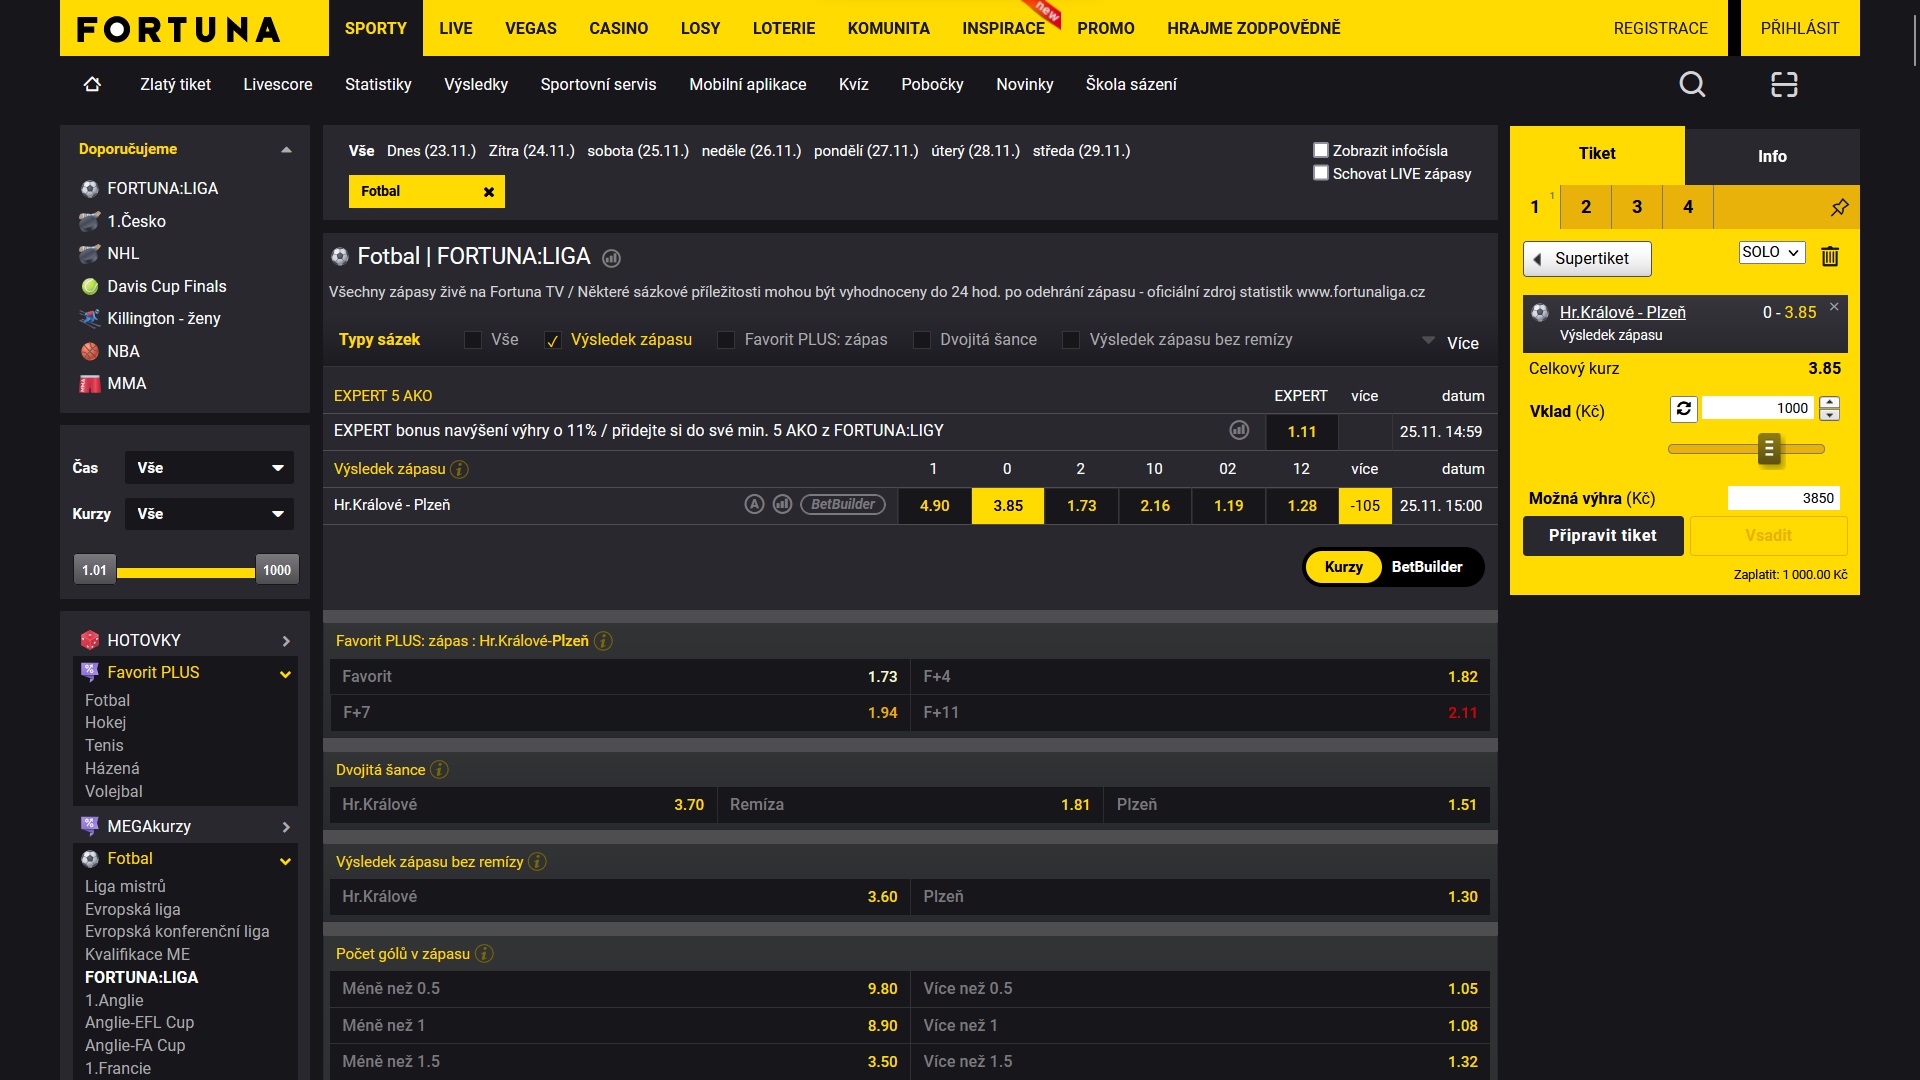This screenshot has width=1920, height=1080.
Task: Open the LIVE menu
Action: 456,28
